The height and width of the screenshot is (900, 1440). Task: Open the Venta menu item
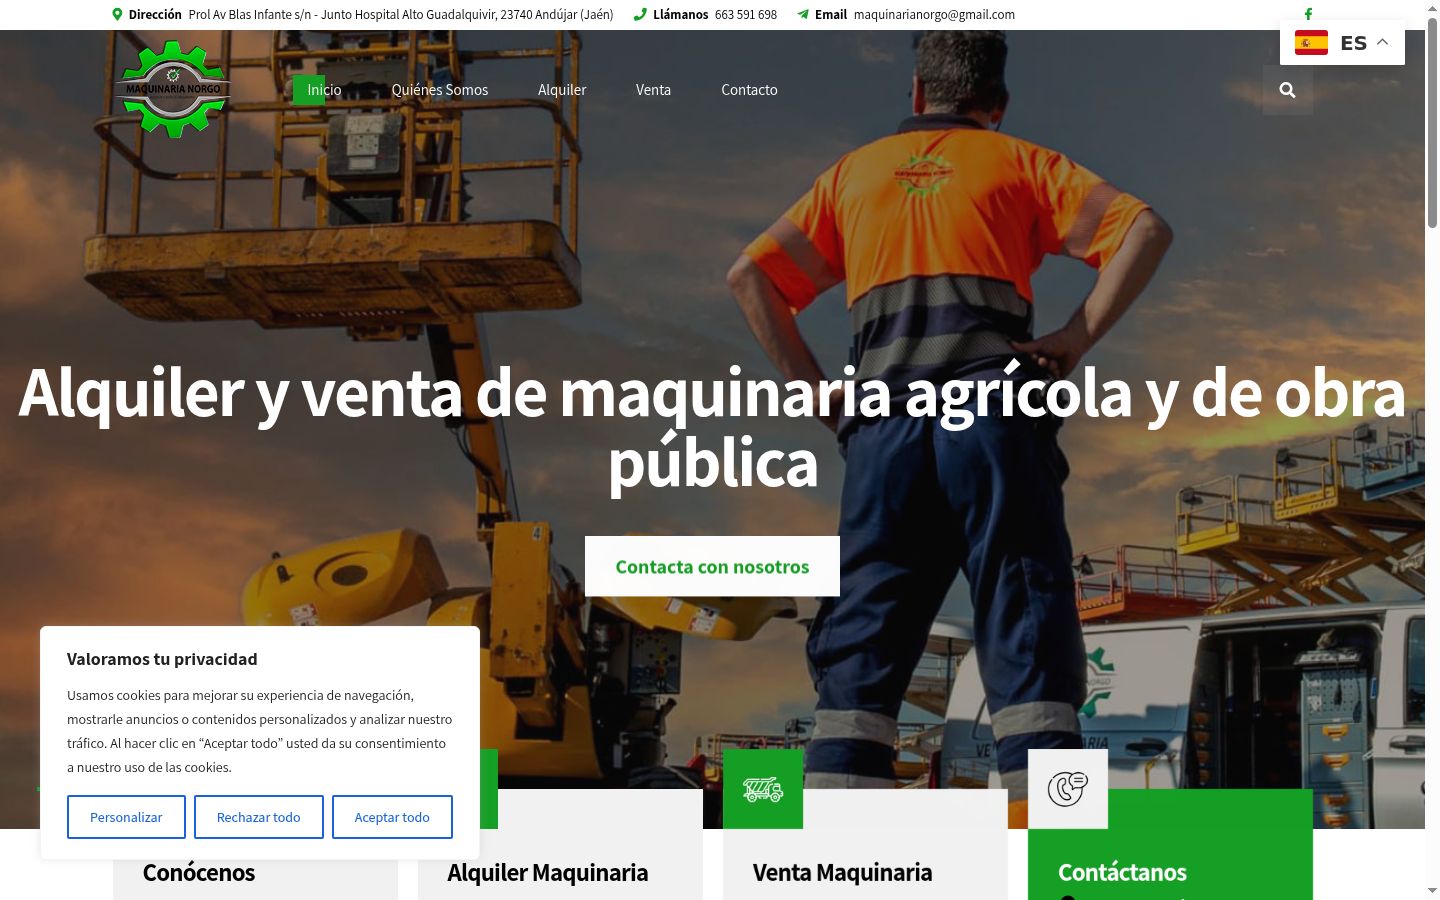tap(653, 90)
